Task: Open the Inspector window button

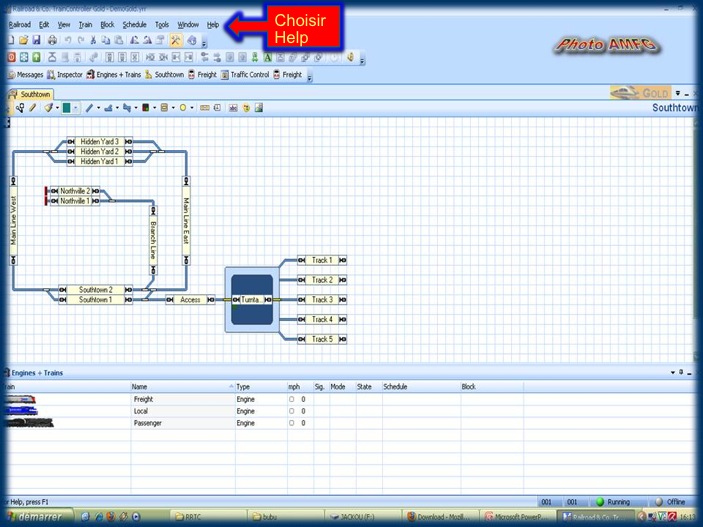Action: (65, 75)
